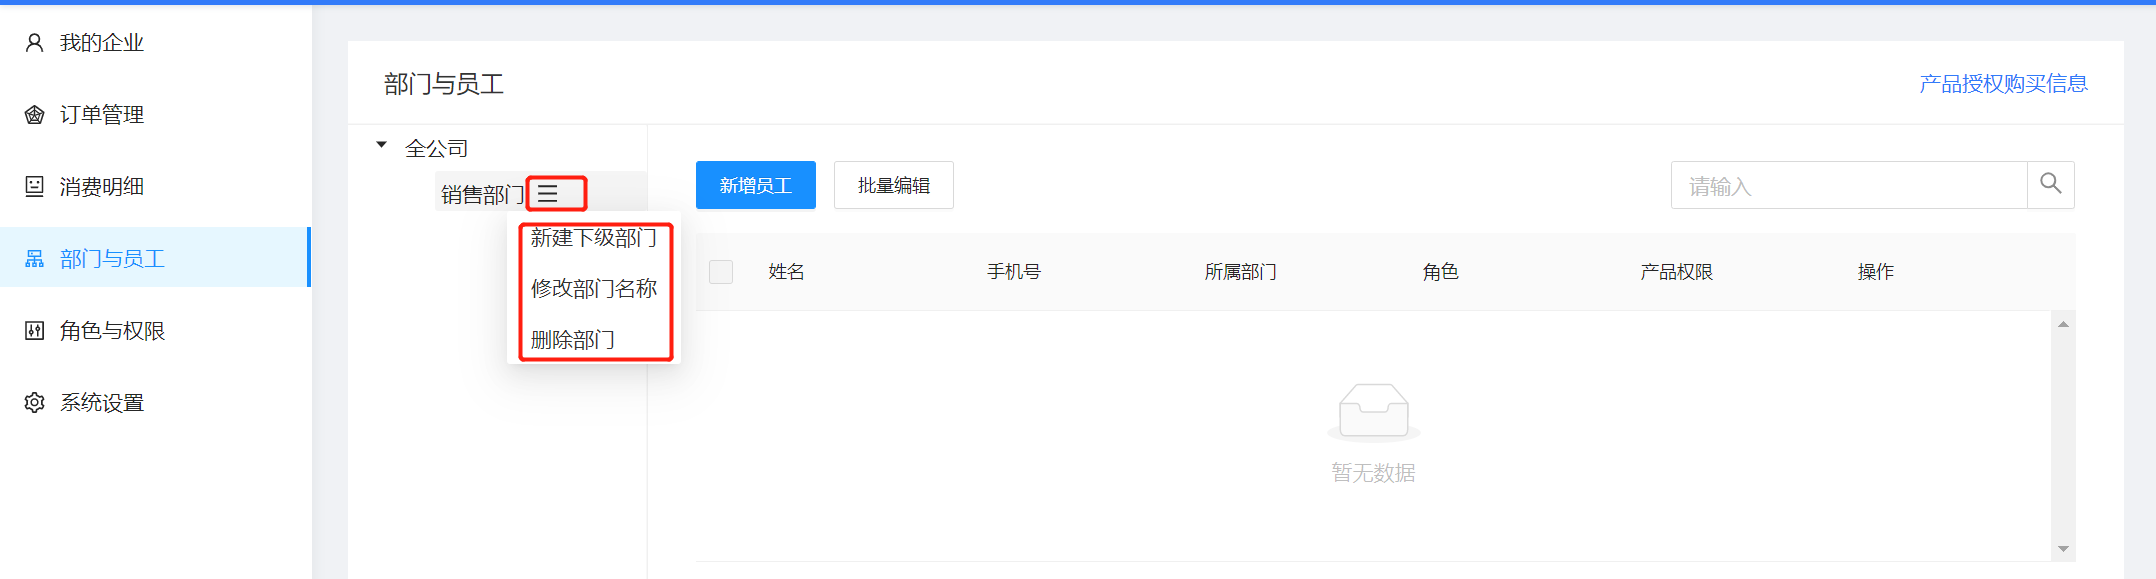The height and width of the screenshot is (579, 2156).
Task: Click the table scrollbar up arrow
Action: pos(2062,324)
